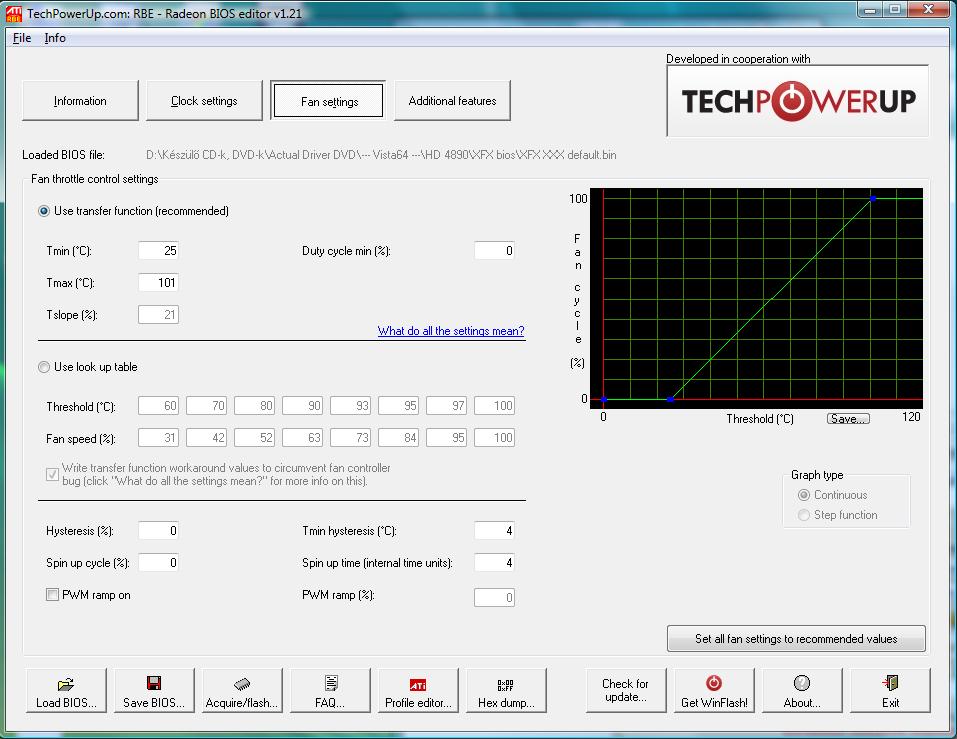
Task: Click Fan speed field with value 84
Action: pyautogui.click(x=399, y=438)
